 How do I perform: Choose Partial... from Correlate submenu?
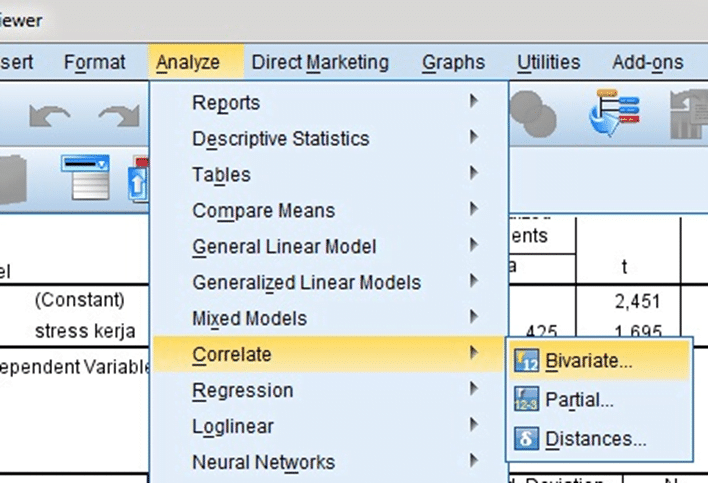[x=600, y=399]
